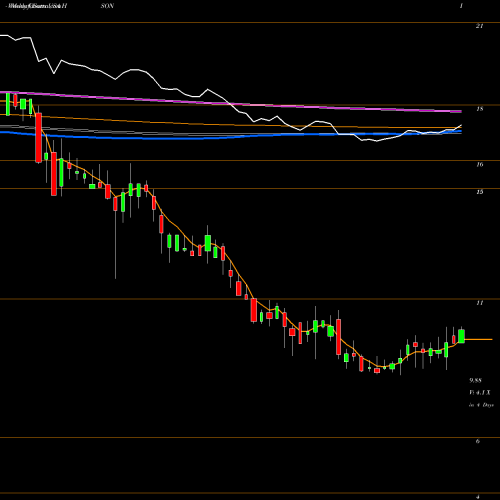
Task: Click the 'in 4 Days' text
Action: tap(481, 405)
